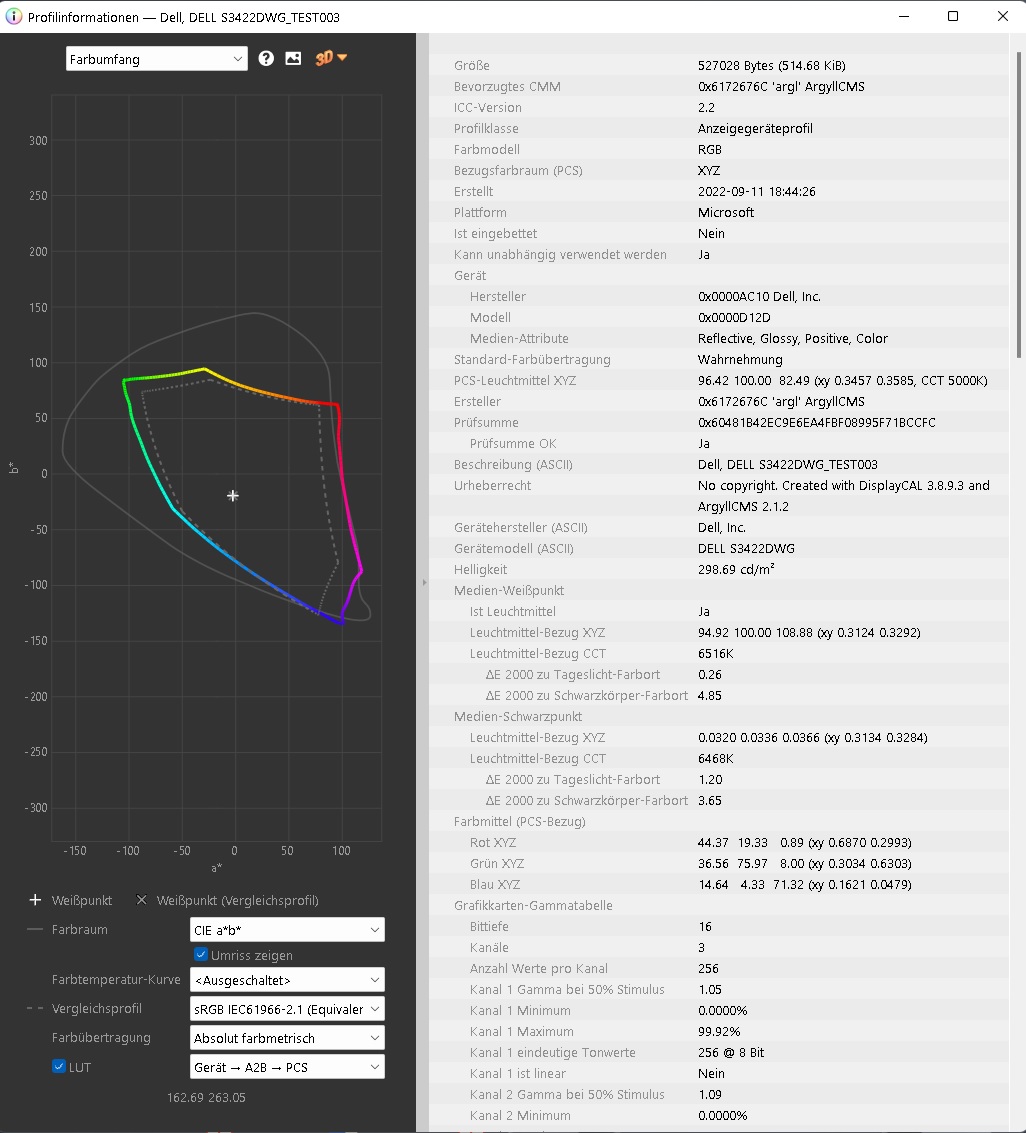Click the splitter arrow between panels
Screen dimensions: 1026x1133
[x=424, y=582]
